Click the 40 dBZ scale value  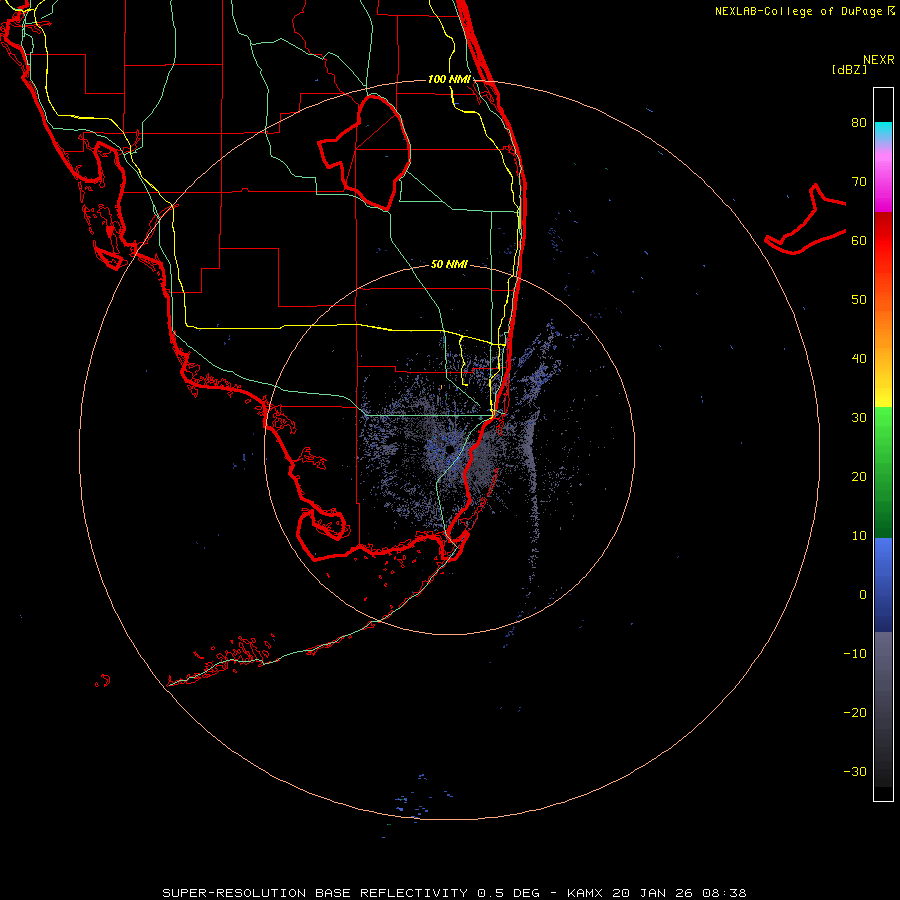859,359
